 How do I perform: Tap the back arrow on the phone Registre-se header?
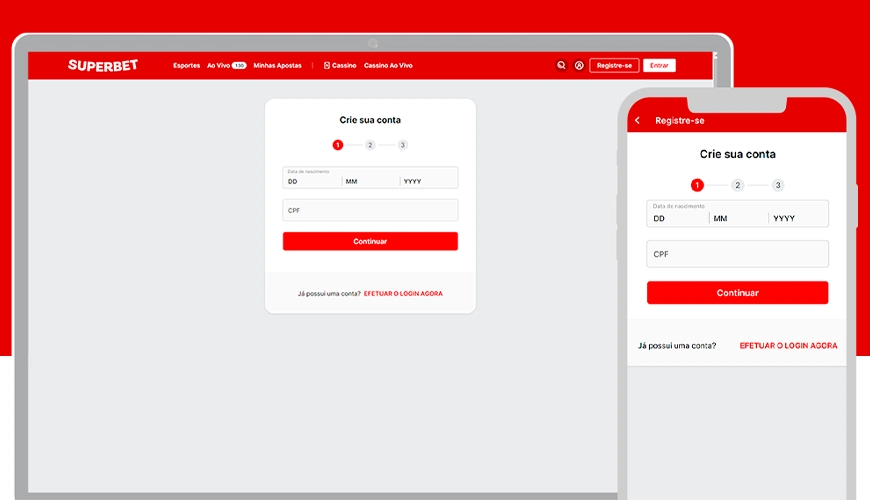pyautogui.click(x=638, y=120)
